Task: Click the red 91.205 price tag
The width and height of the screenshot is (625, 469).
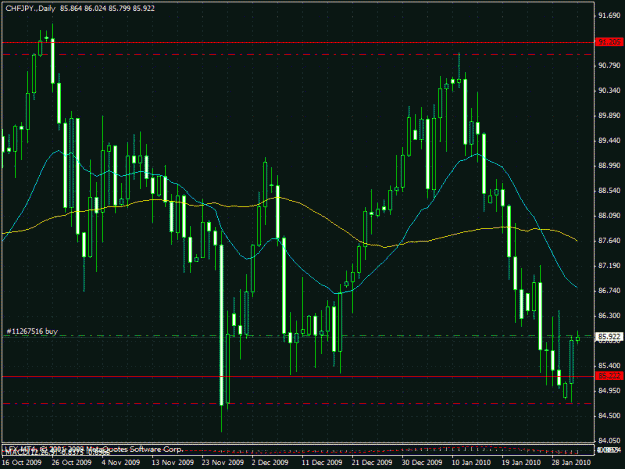Action: pyautogui.click(x=609, y=42)
